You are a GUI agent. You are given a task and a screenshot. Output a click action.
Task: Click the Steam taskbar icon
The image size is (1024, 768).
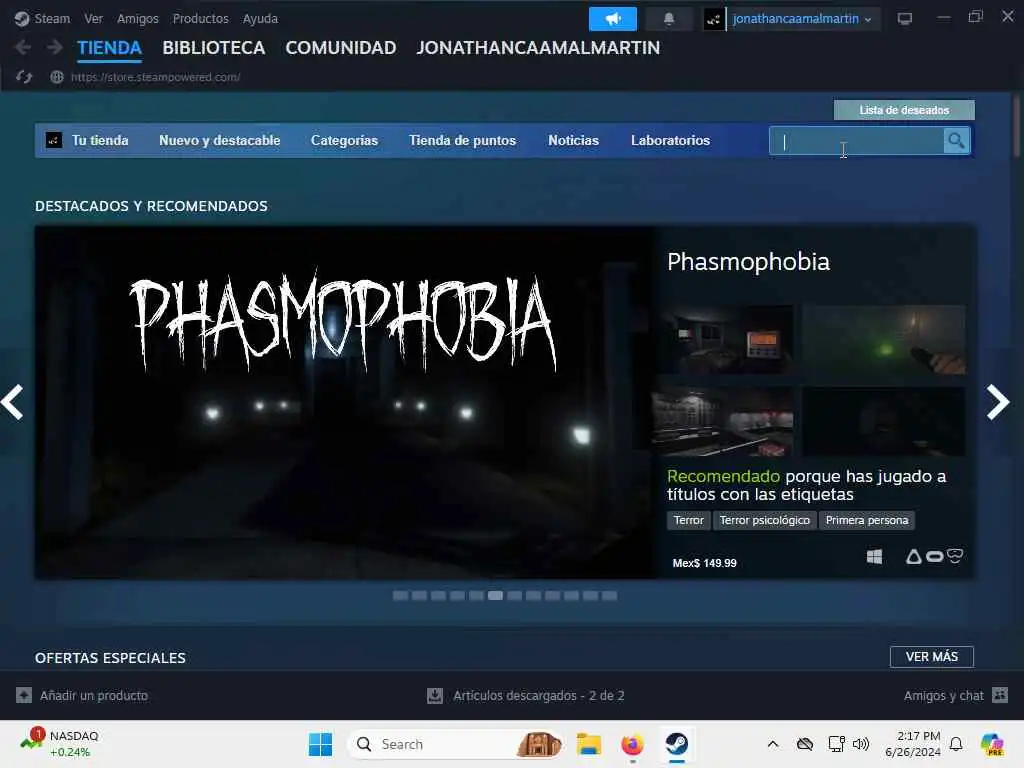677,744
